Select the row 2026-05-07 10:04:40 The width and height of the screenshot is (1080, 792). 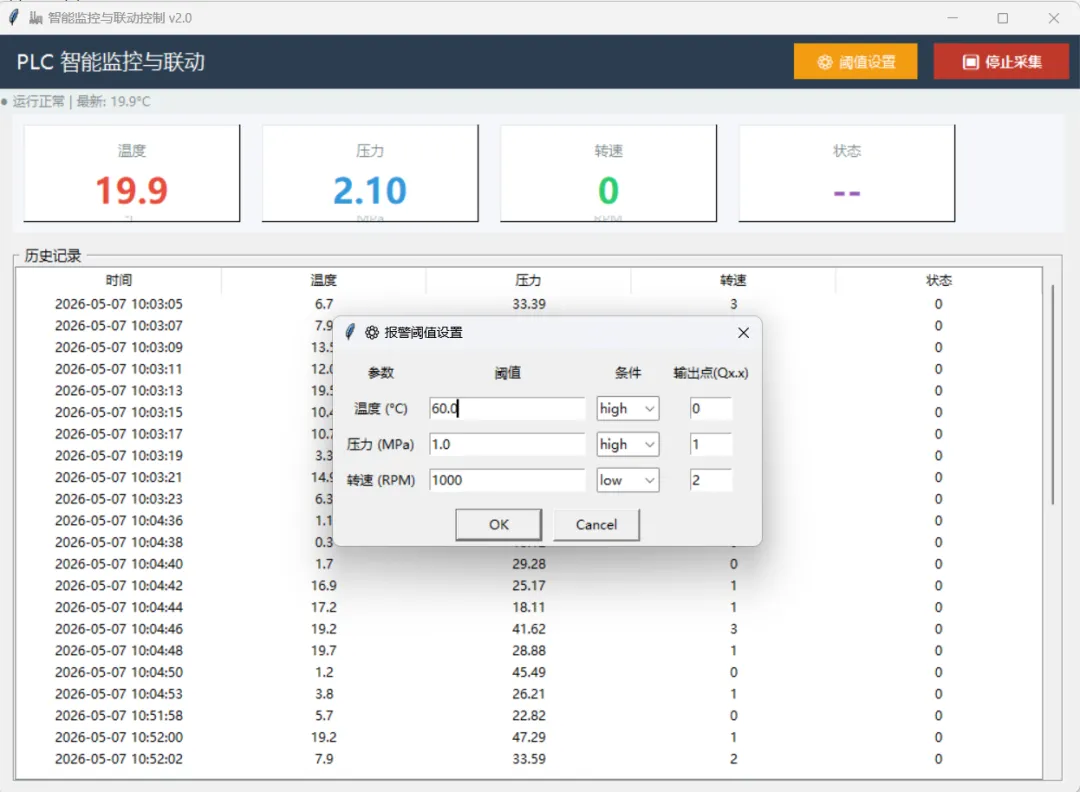pos(528,564)
